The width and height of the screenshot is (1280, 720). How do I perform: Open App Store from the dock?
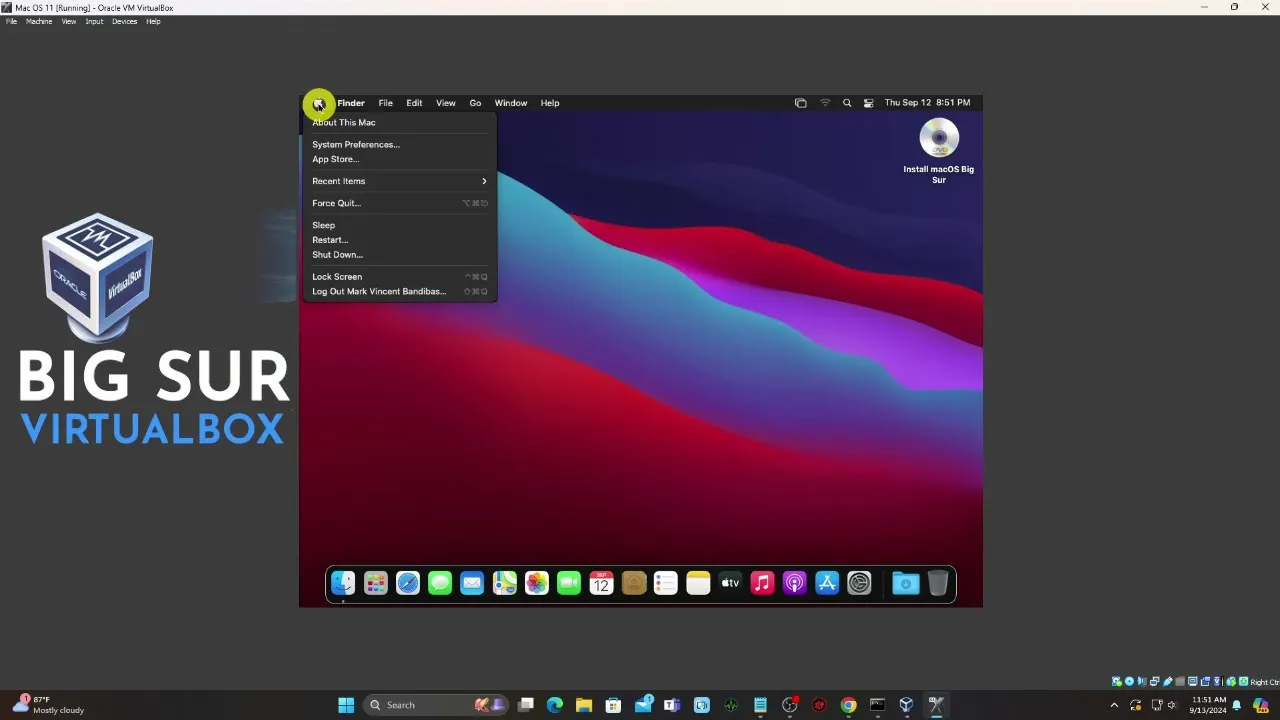(x=827, y=583)
